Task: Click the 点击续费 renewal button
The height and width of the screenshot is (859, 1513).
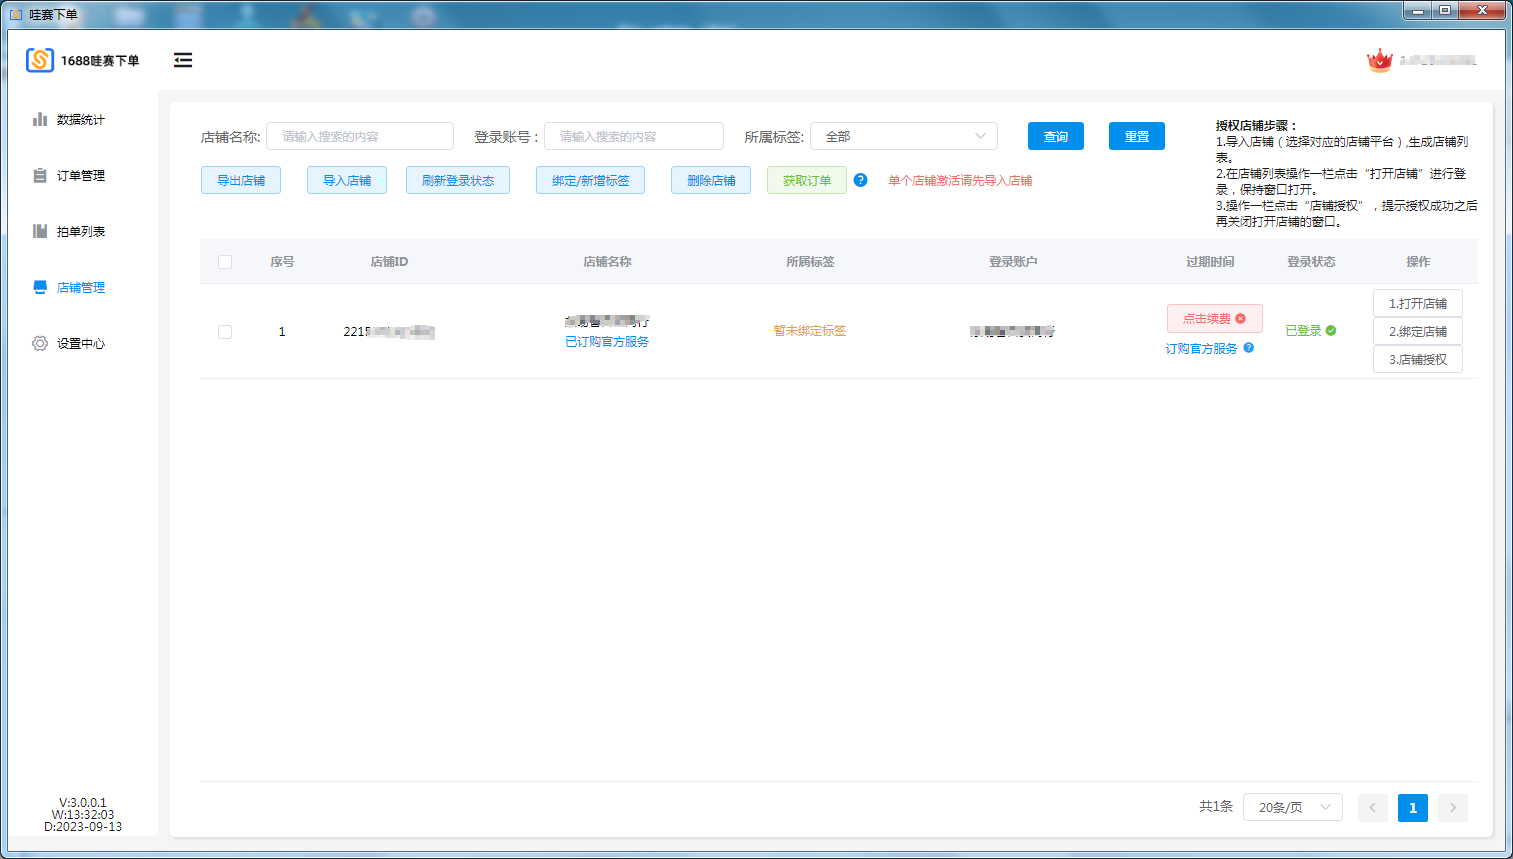Action: 1214,318
